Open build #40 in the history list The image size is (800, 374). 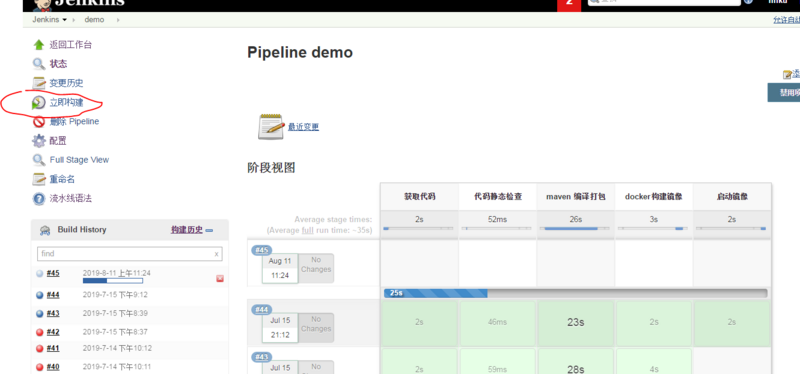[x=53, y=367]
